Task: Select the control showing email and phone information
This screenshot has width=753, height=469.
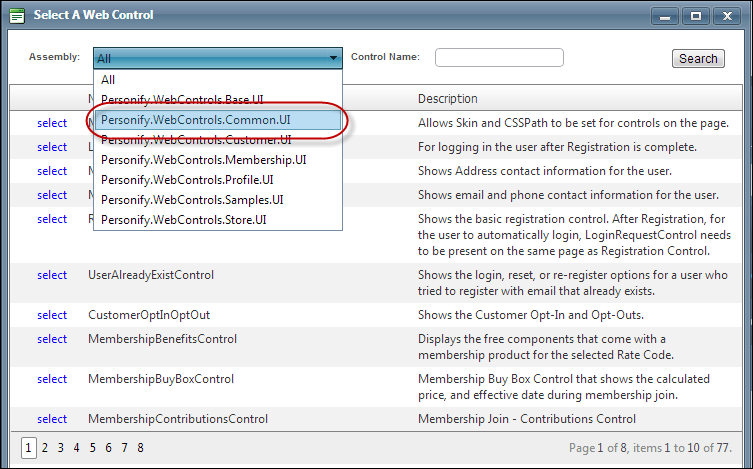Action: 52,195
